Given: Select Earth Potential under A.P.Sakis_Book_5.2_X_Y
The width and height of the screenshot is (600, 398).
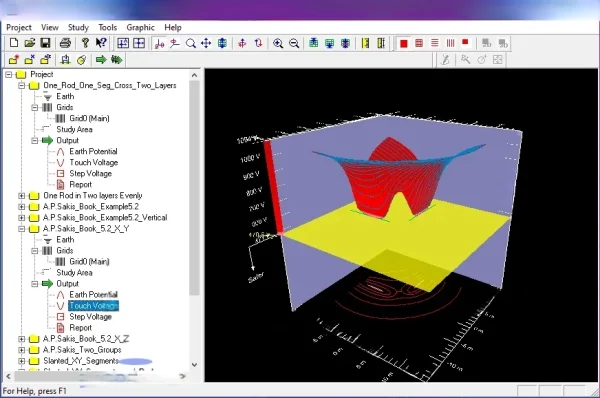Looking at the screenshot, I should pos(93,295).
